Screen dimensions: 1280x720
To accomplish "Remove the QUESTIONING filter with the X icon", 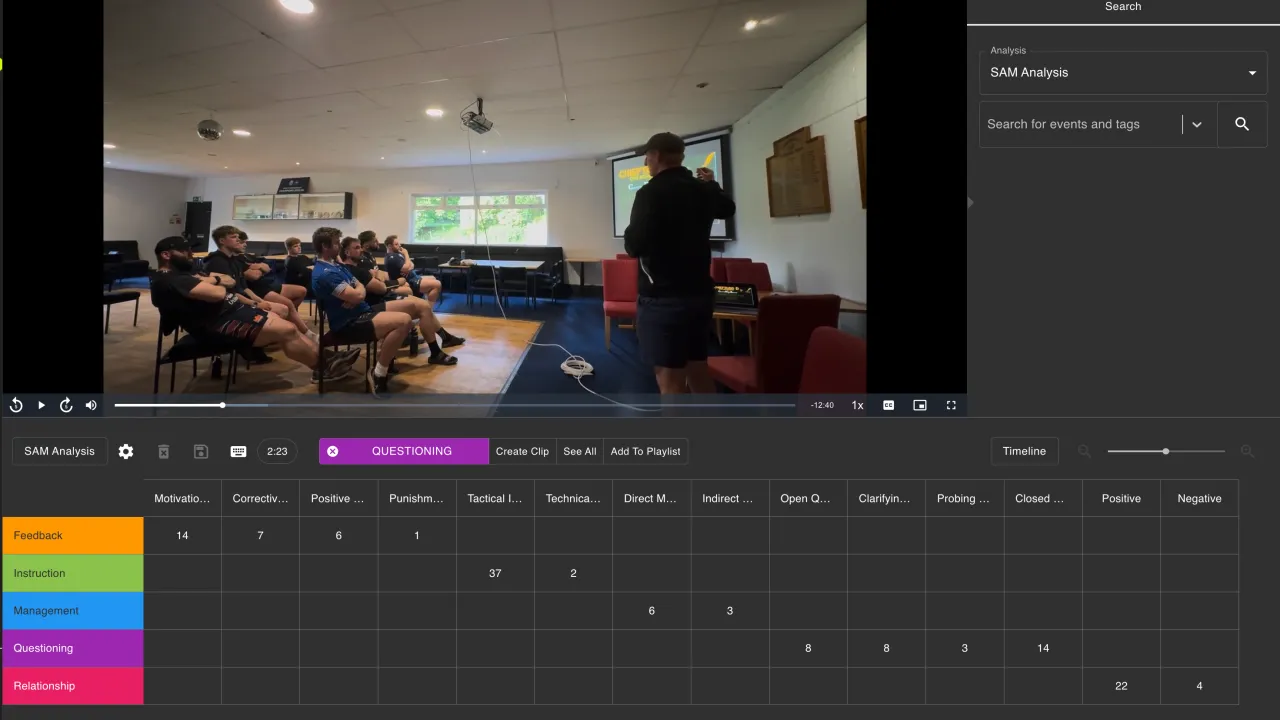I will click(333, 451).
